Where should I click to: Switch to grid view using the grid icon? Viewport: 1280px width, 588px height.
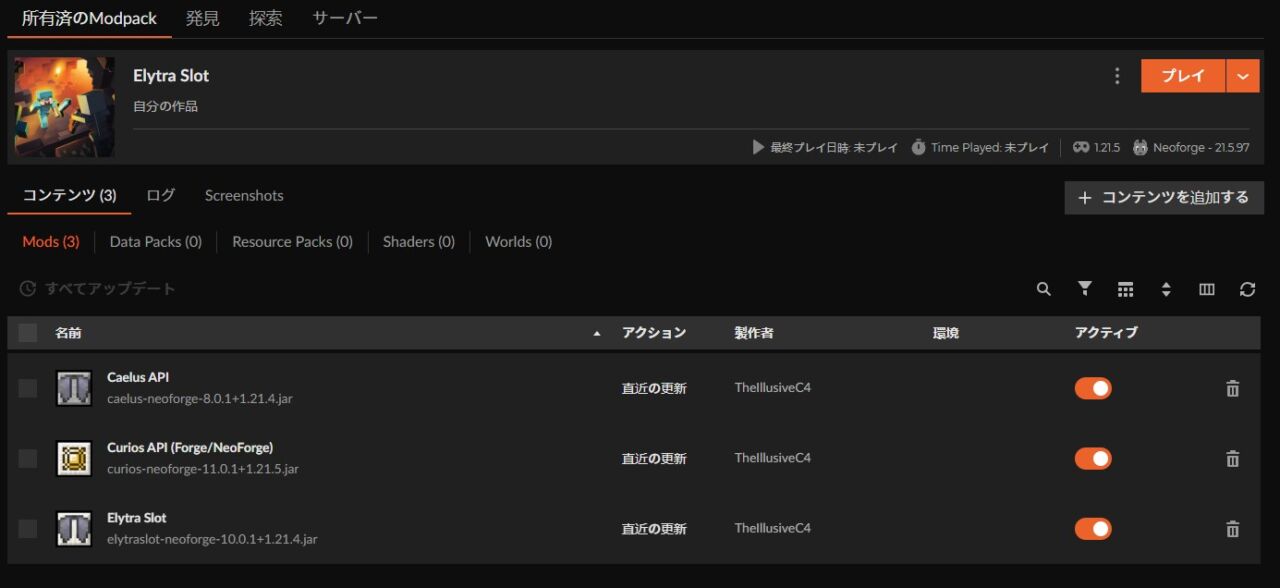(1125, 288)
